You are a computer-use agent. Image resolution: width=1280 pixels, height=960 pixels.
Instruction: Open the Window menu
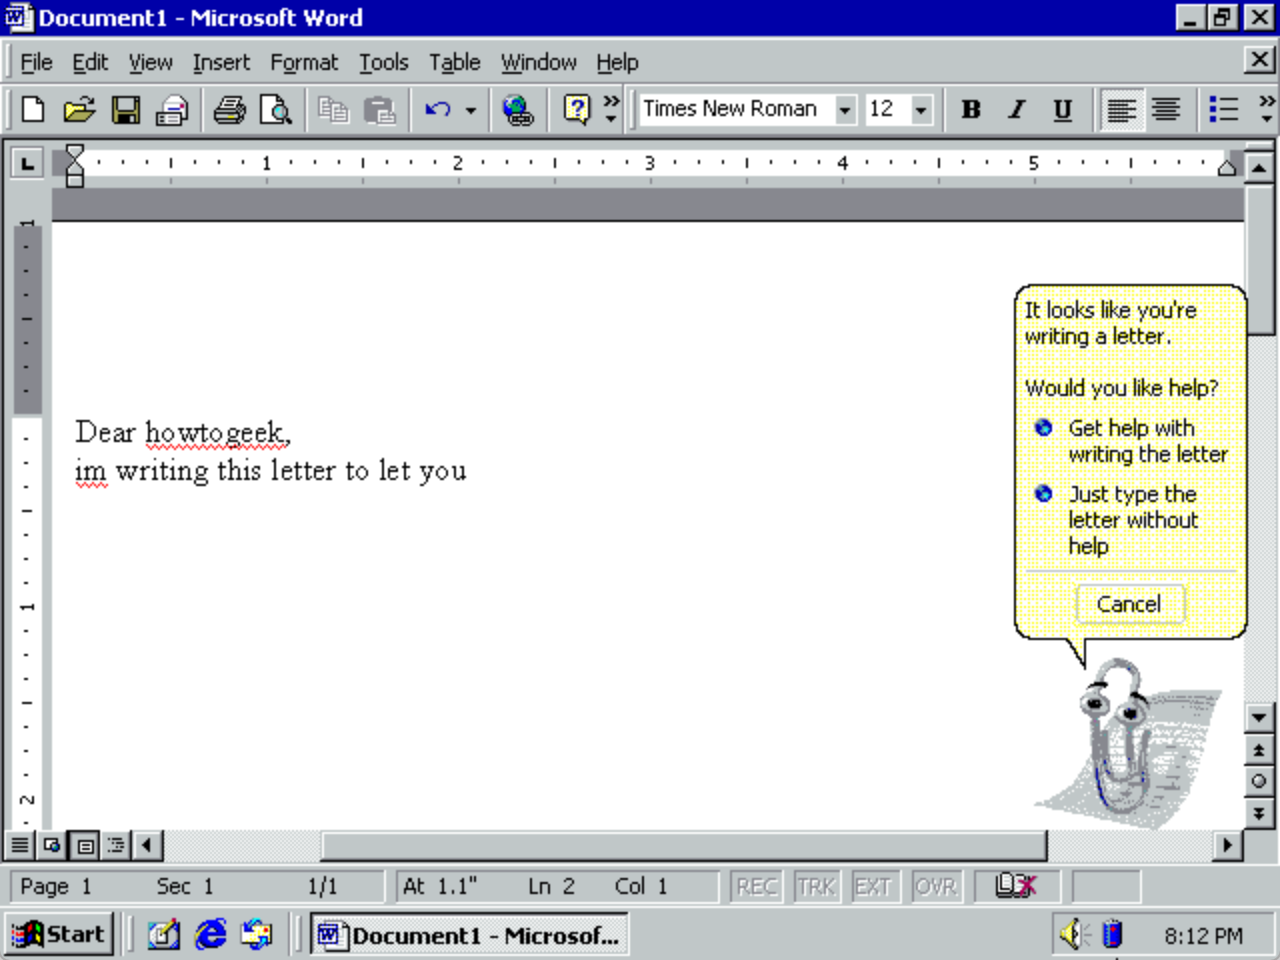pyautogui.click(x=539, y=62)
